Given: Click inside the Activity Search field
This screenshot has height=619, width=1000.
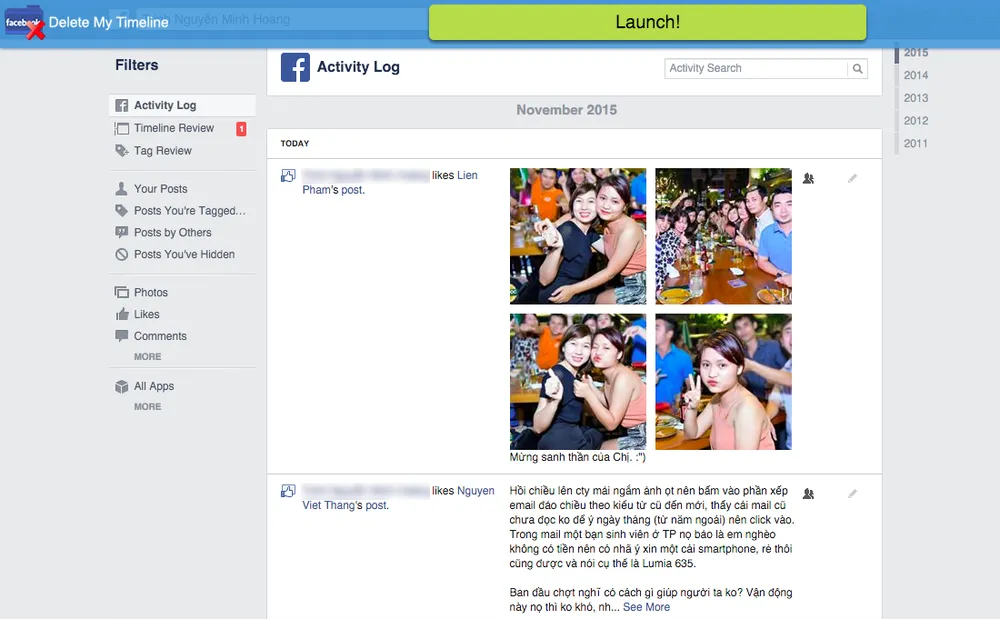Looking at the screenshot, I should point(755,68).
